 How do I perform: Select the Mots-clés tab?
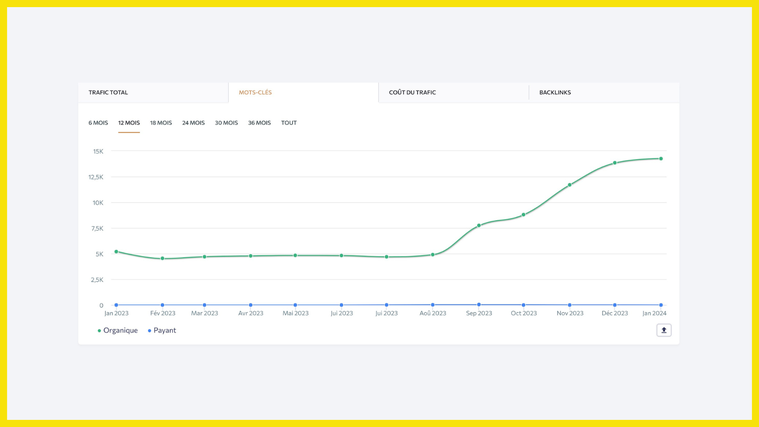pyautogui.click(x=255, y=92)
